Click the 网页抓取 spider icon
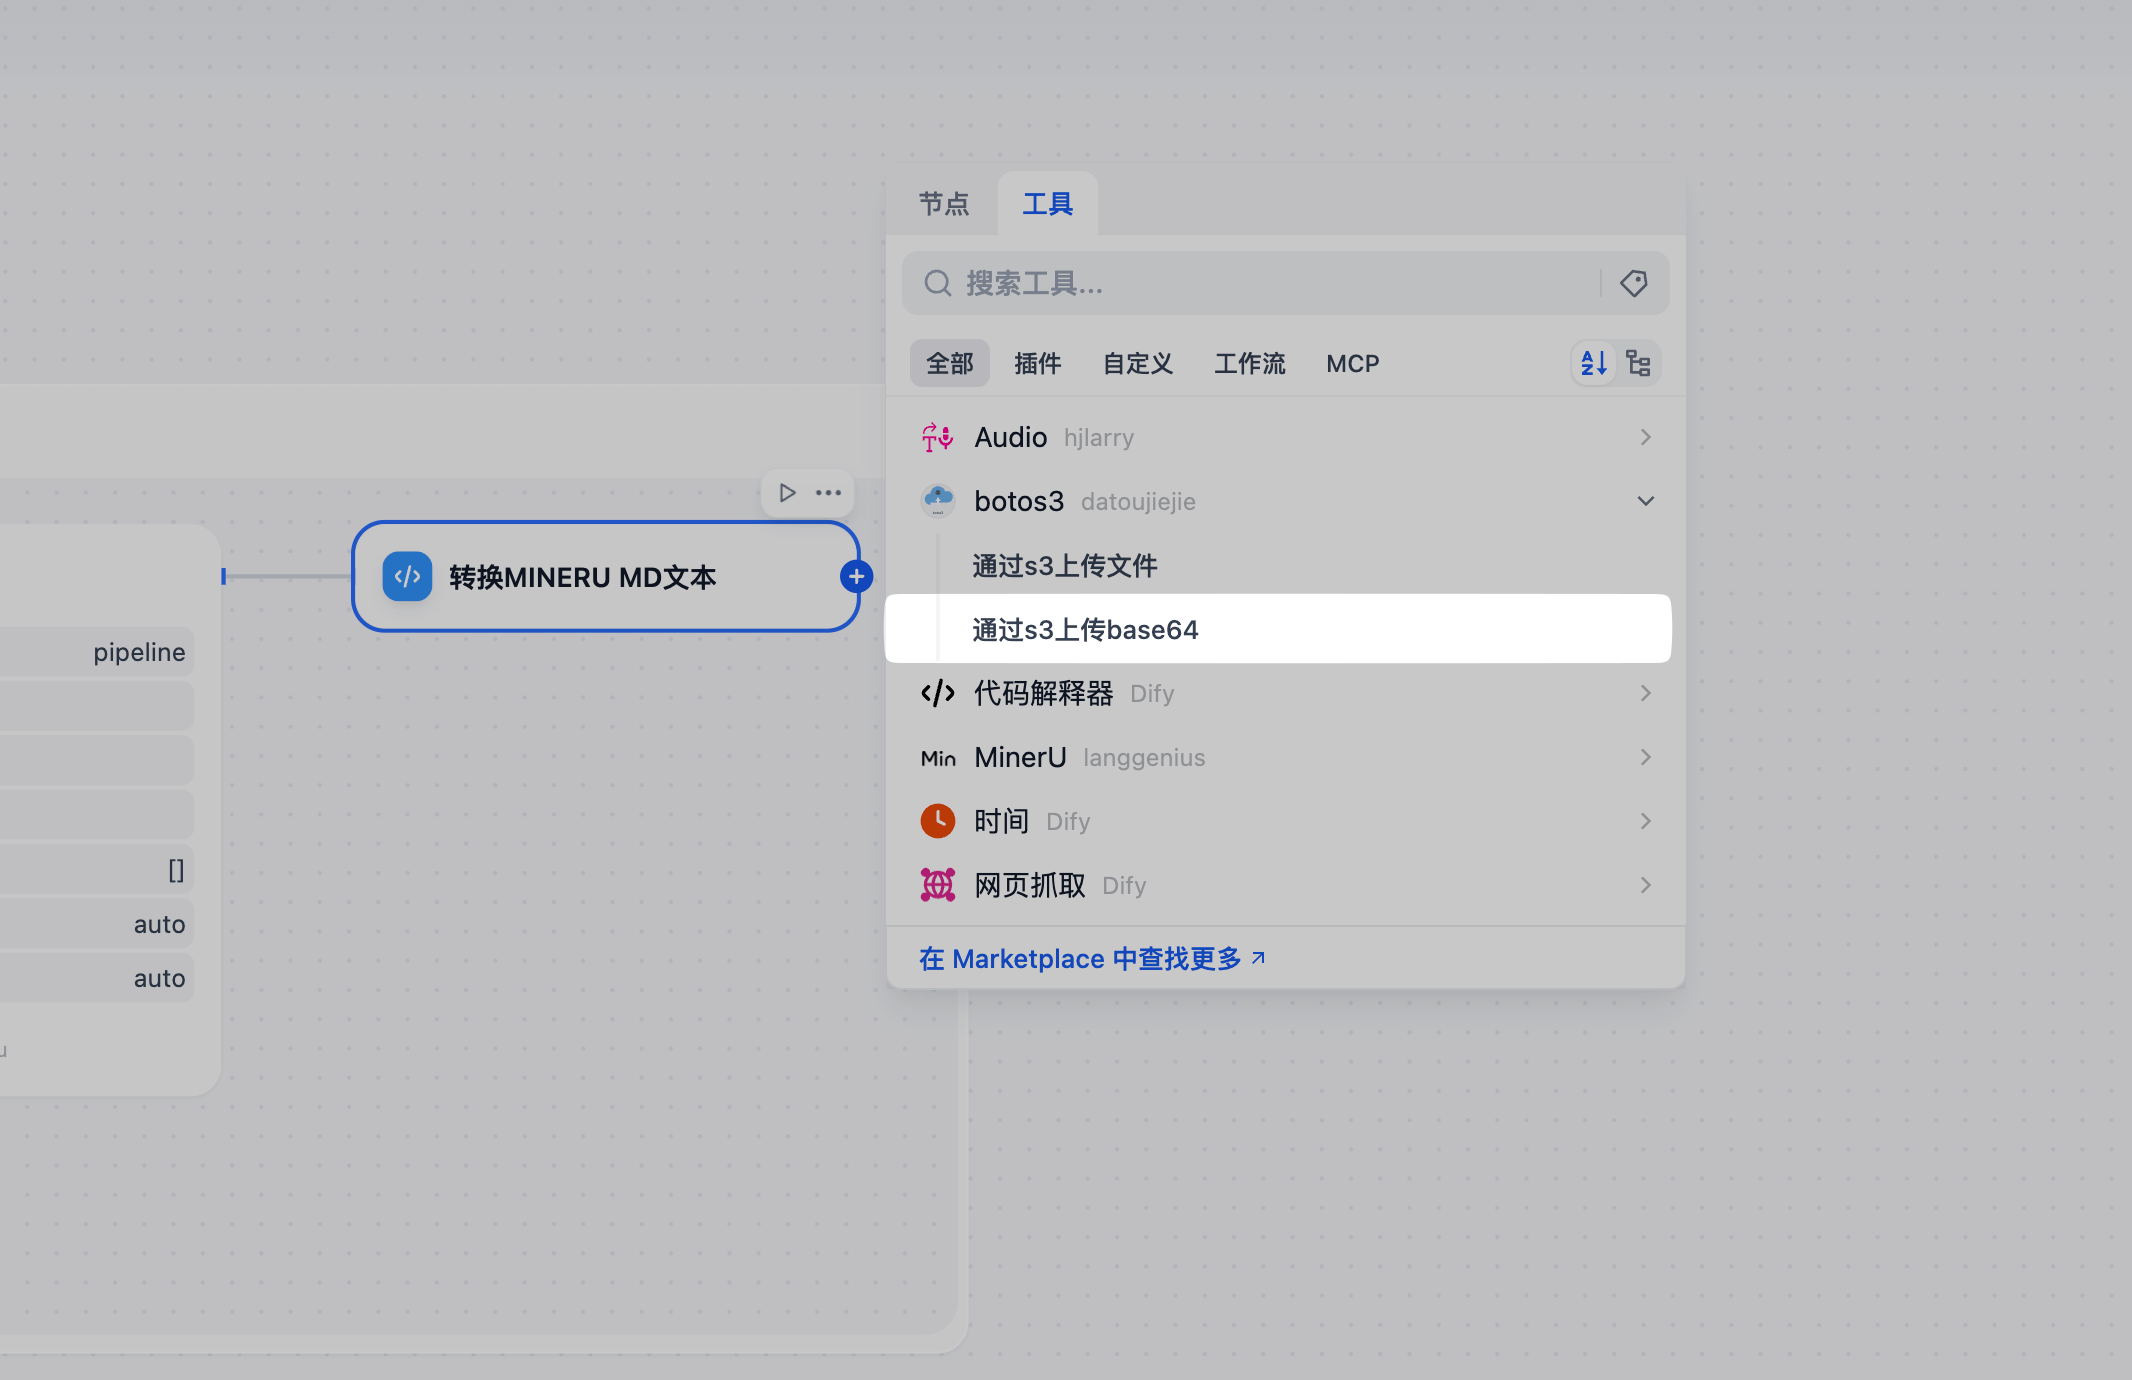This screenshot has height=1380, width=2132. pyautogui.click(x=937, y=885)
